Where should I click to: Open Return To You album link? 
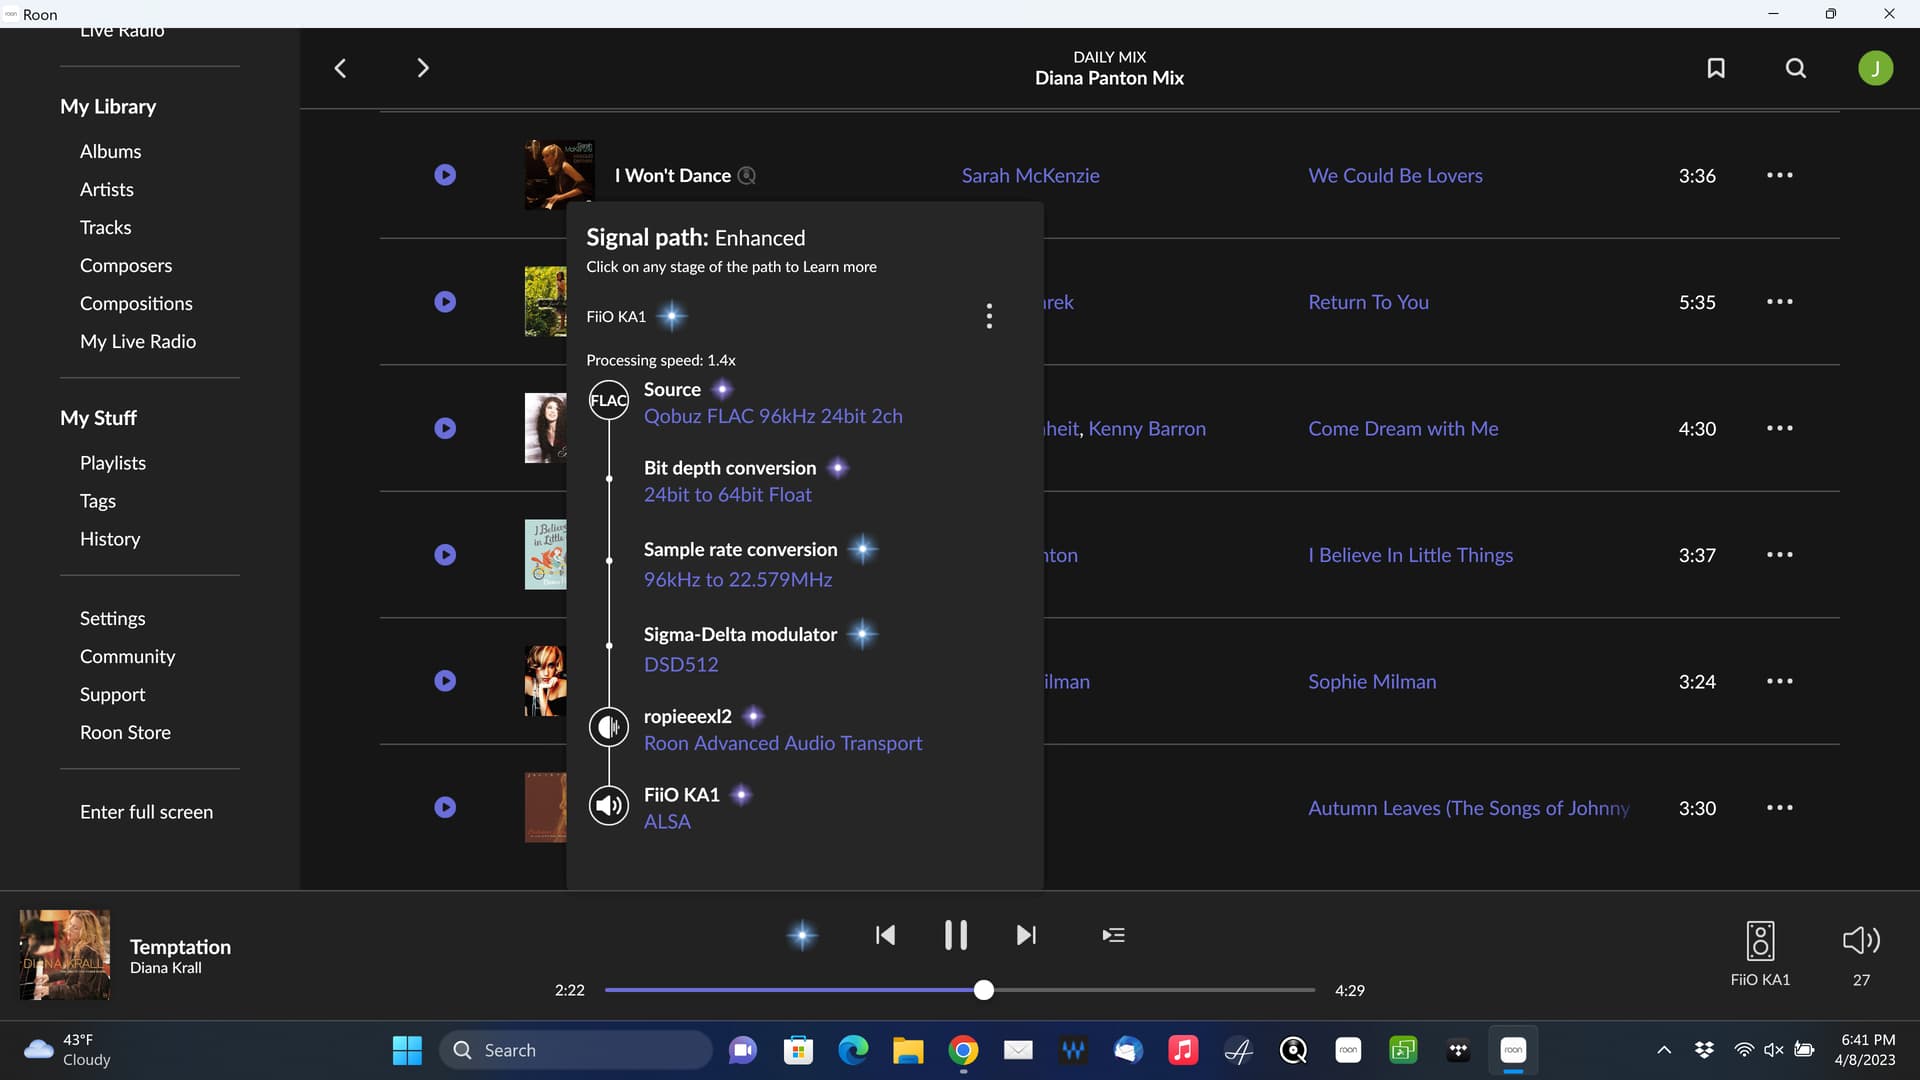point(1368,302)
